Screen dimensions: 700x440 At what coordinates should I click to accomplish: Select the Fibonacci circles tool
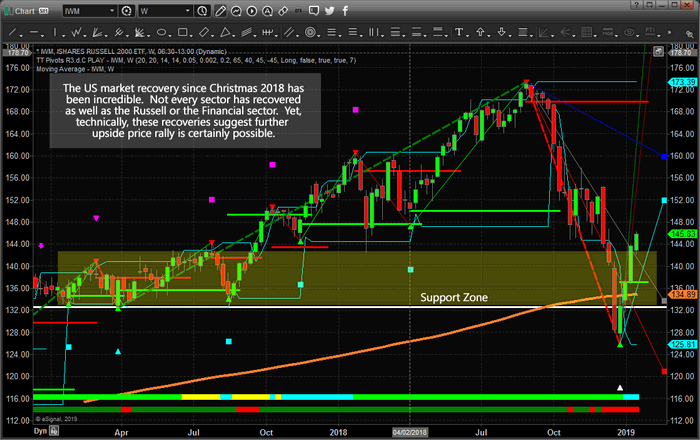tap(310, 32)
